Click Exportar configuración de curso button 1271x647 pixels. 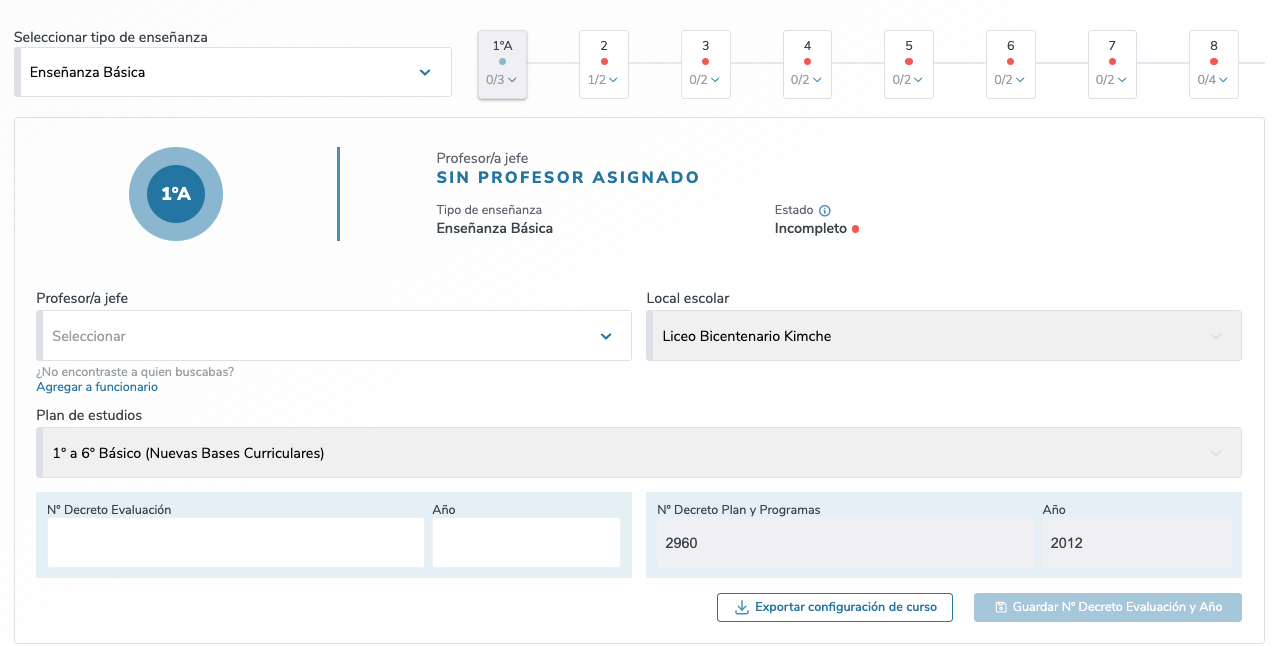(x=835, y=607)
